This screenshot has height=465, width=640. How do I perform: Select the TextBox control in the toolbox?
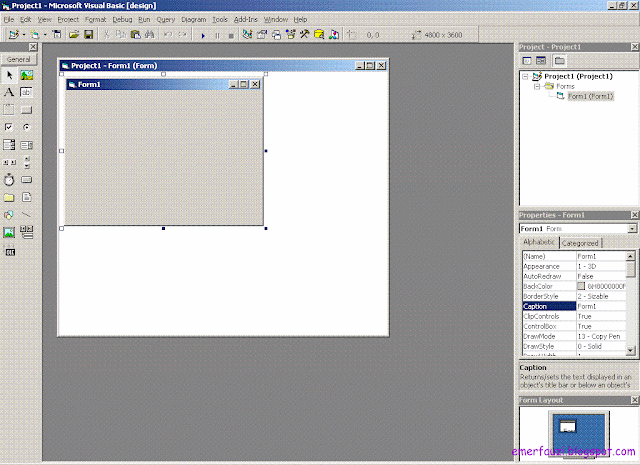[27, 92]
